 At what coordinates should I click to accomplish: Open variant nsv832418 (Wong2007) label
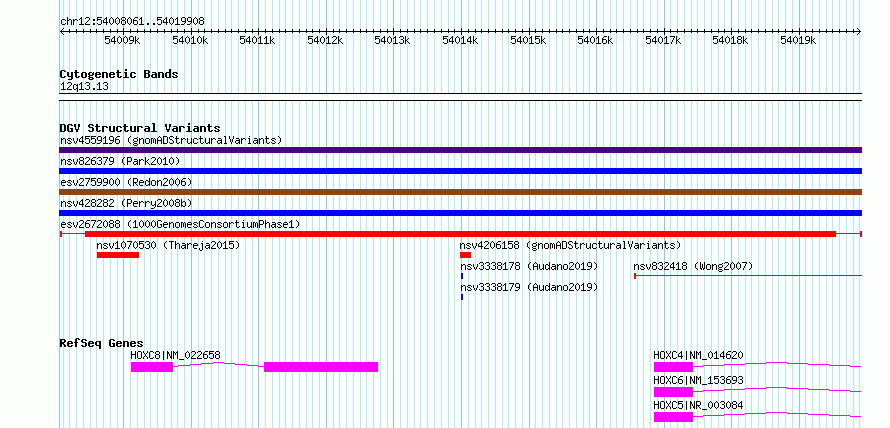(x=693, y=266)
